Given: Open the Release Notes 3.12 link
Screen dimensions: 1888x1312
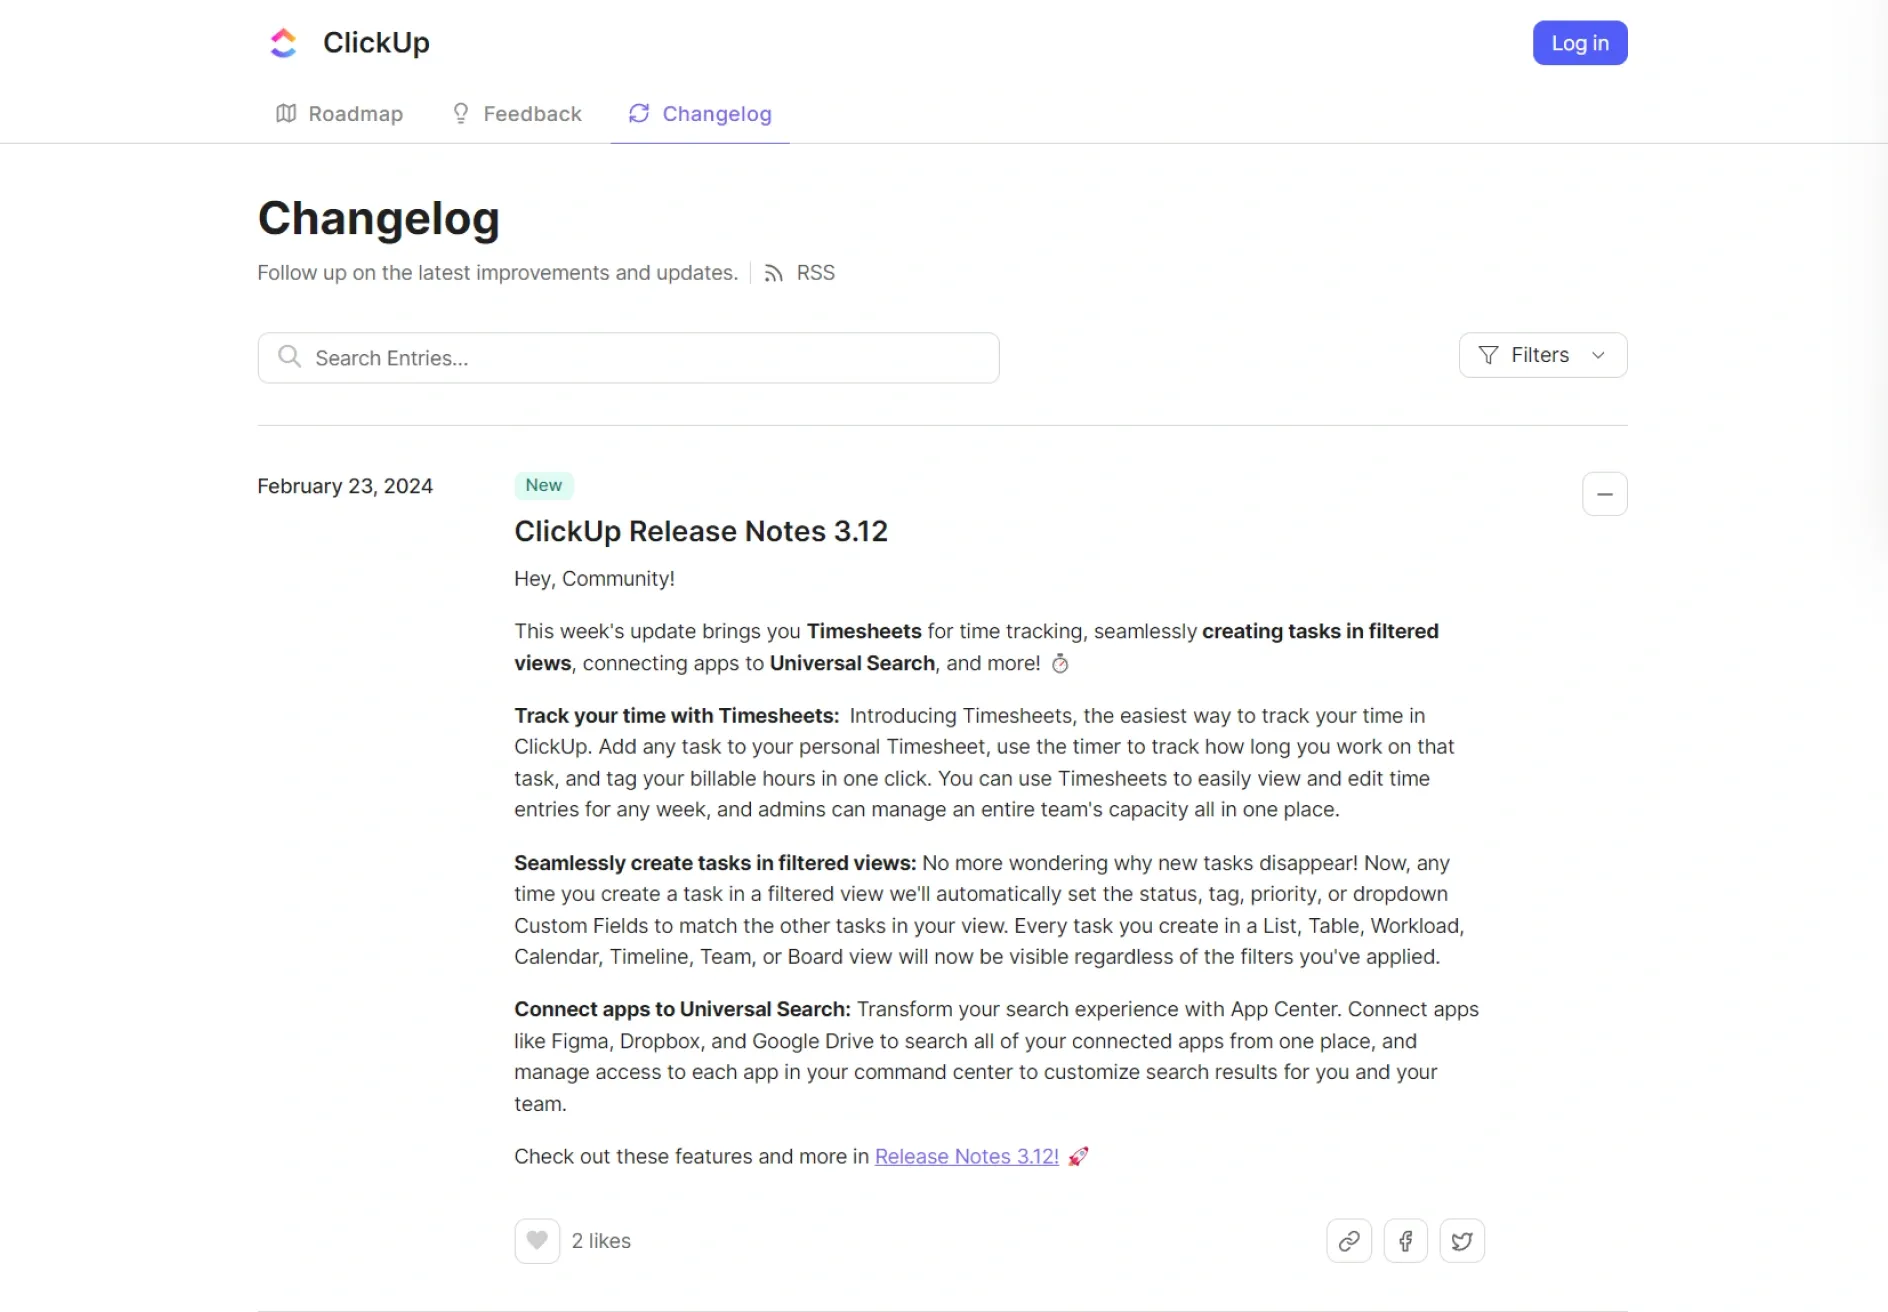Looking at the screenshot, I should 965,1156.
